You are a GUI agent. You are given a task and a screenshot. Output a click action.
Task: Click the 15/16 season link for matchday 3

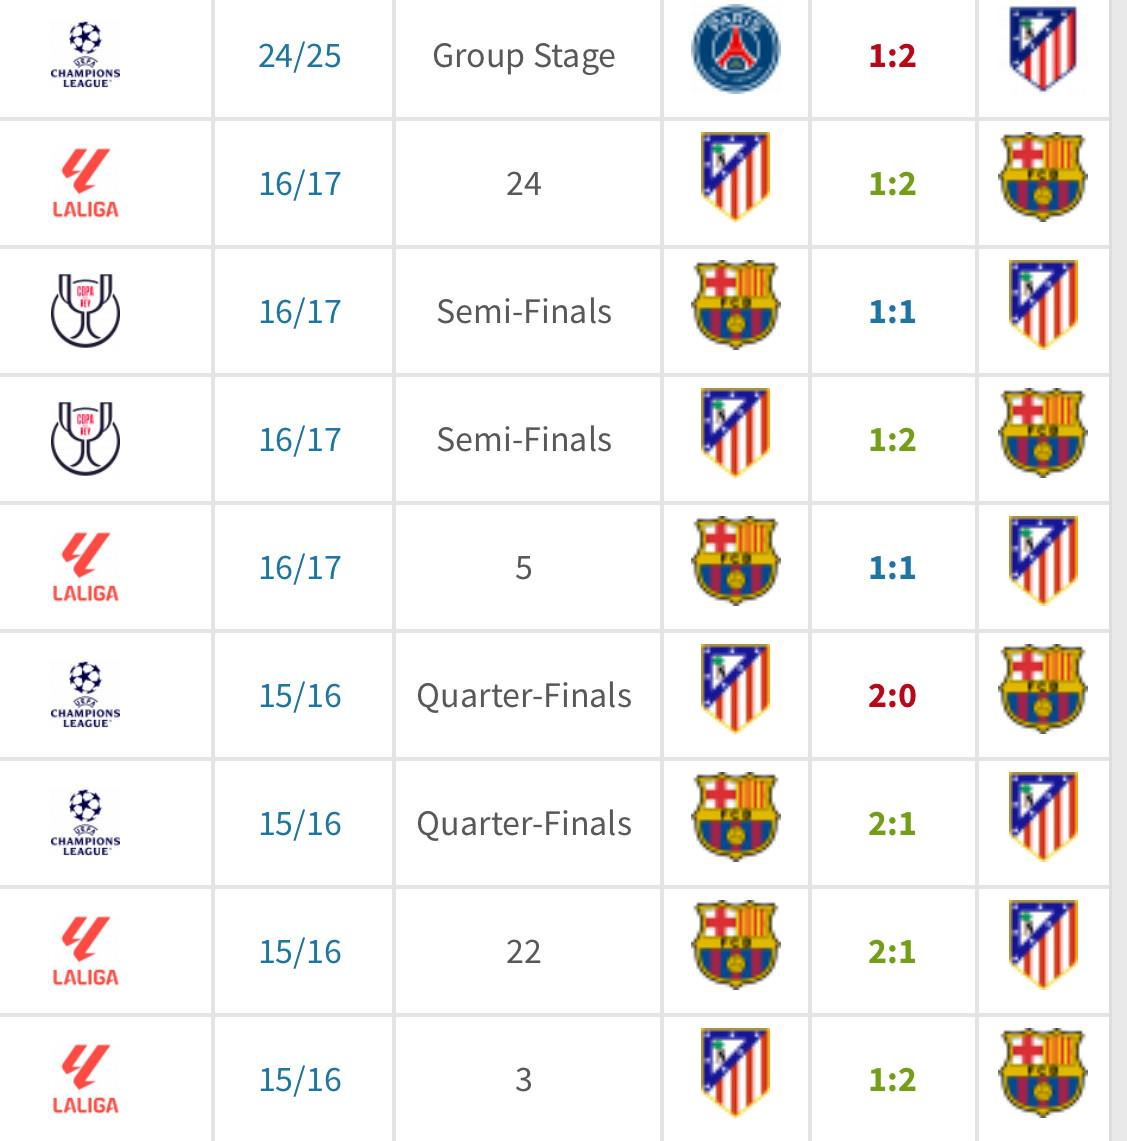300,1080
